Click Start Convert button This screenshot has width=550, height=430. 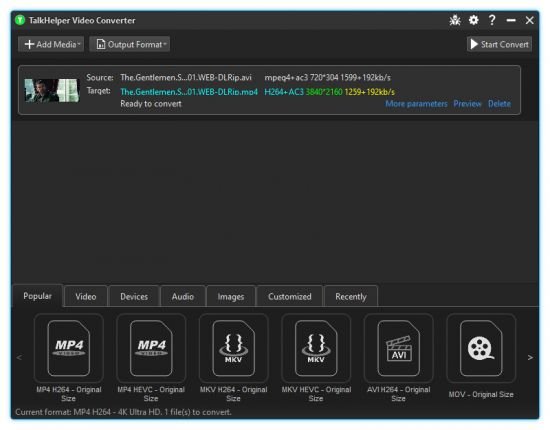point(499,44)
